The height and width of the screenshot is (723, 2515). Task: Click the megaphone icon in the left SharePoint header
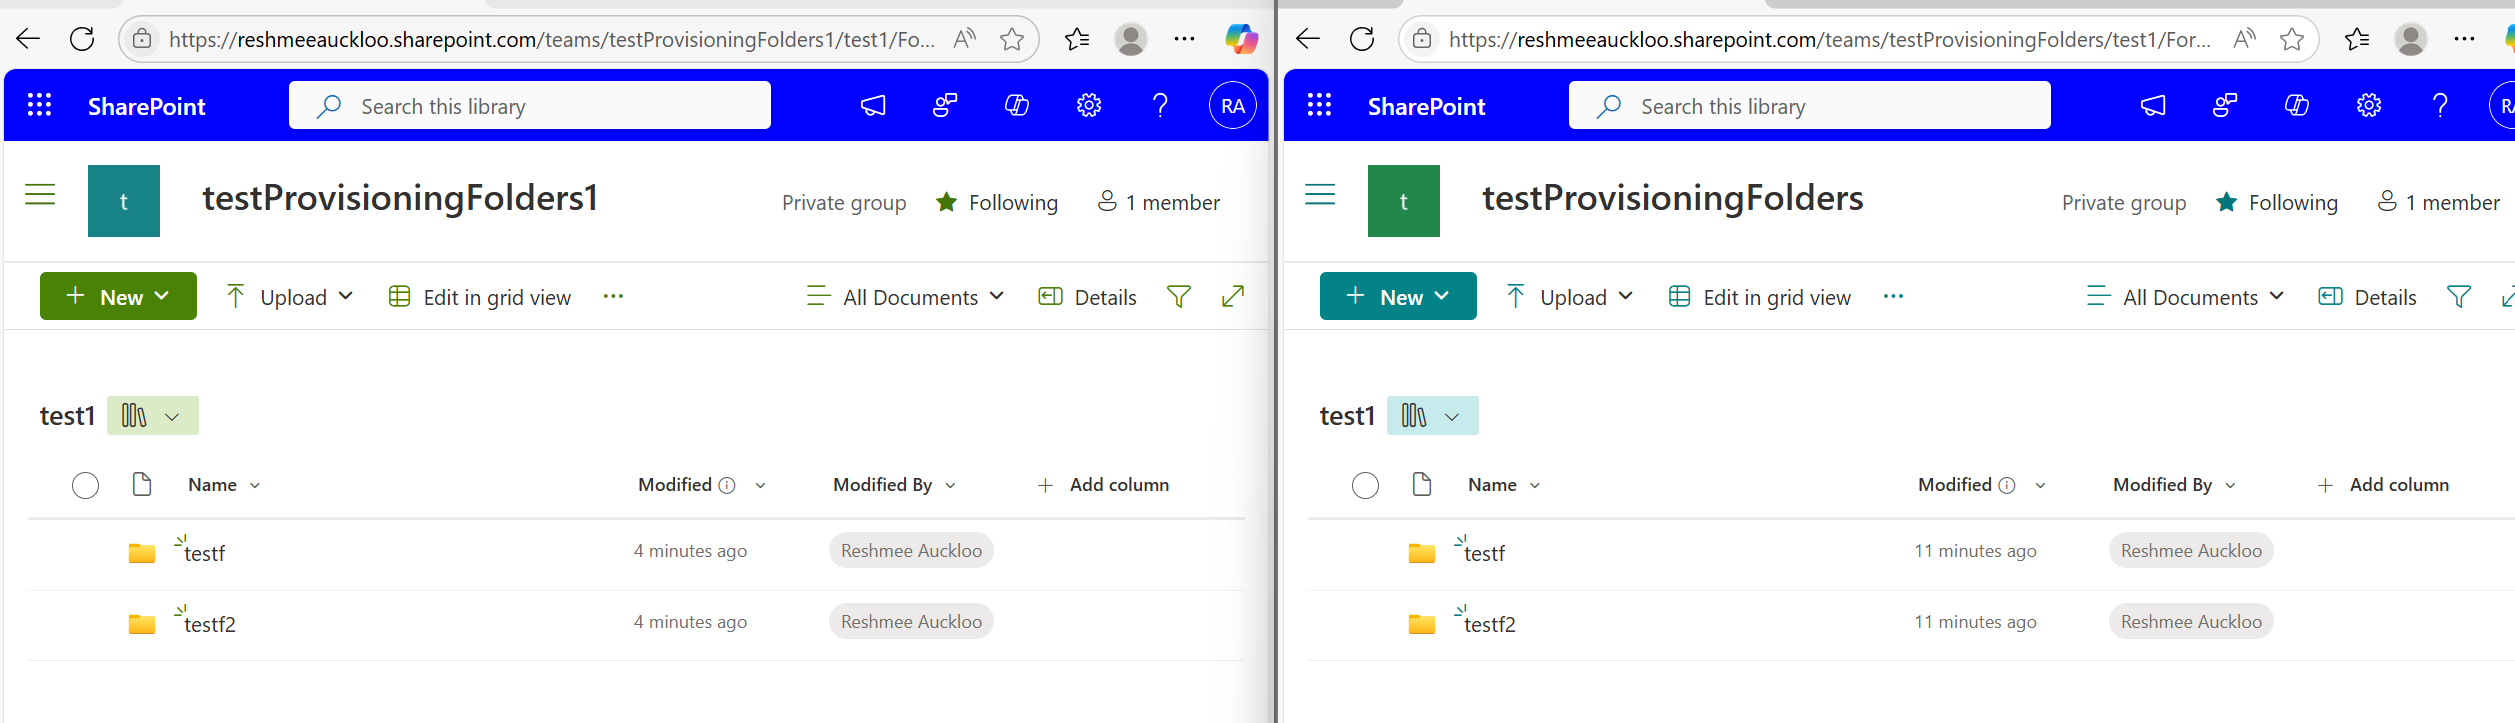873,105
